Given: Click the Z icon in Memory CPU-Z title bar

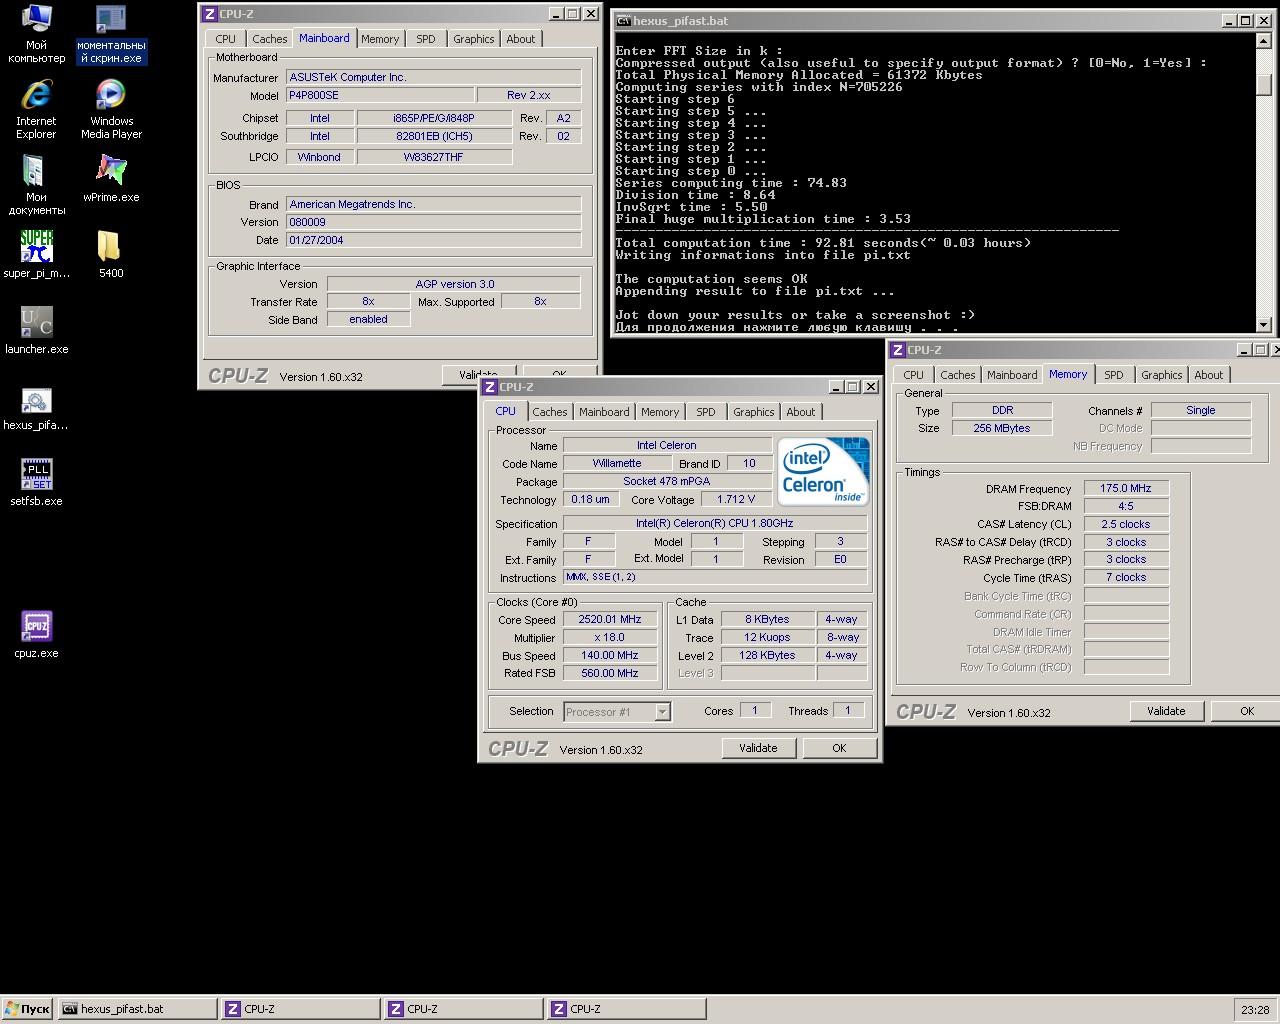Looking at the screenshot, I should [897, 350].
